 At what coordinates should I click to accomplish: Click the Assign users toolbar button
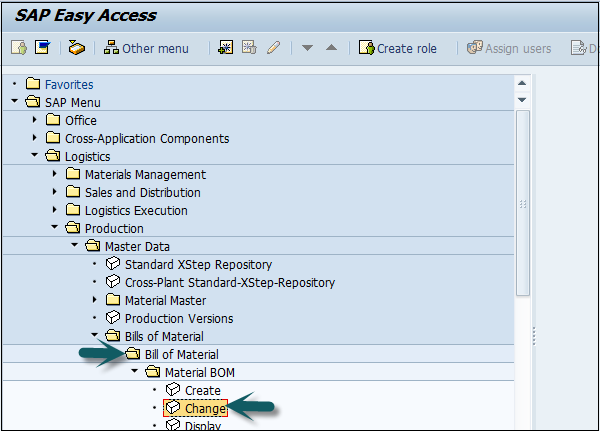click(509, 48)
